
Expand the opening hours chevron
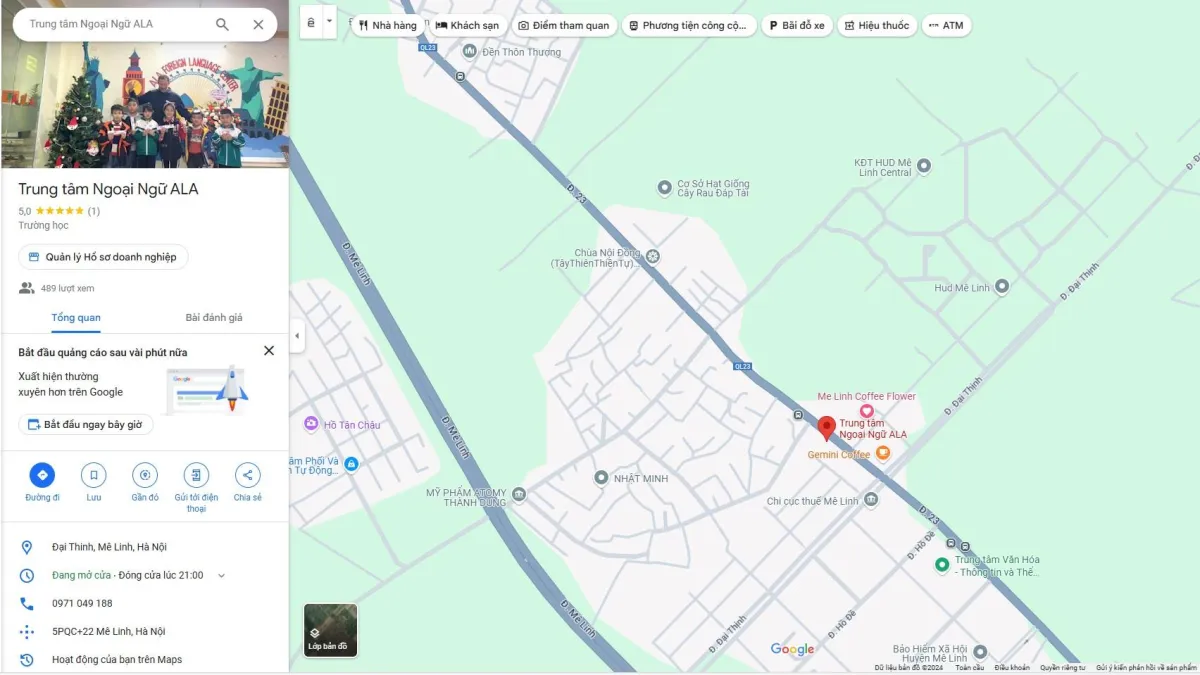[221, 576]
